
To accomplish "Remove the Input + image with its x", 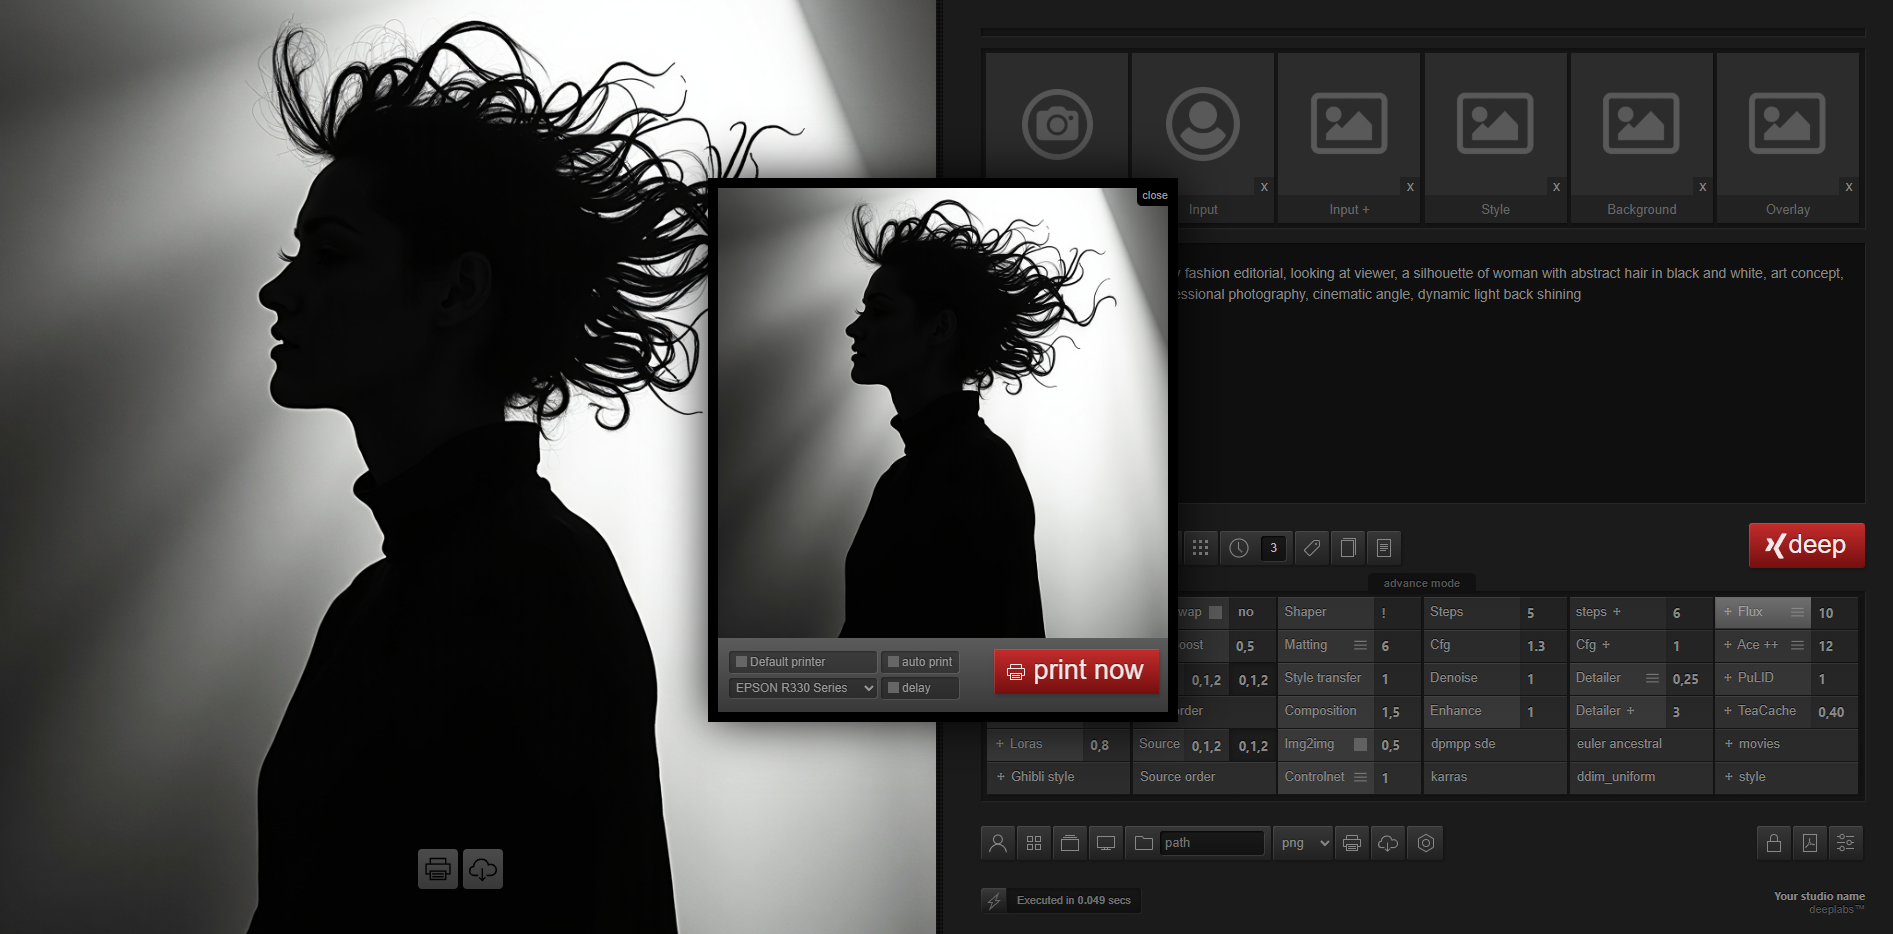I will (1410, 187).
